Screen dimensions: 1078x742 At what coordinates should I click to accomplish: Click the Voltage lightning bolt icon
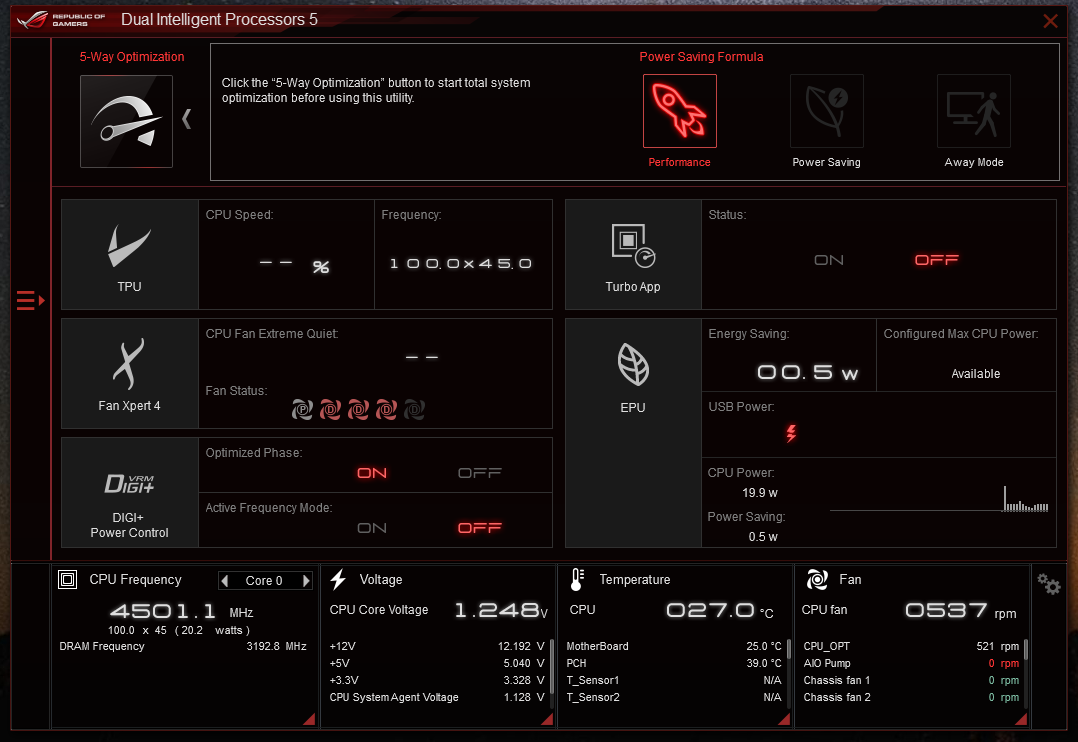click(338, 580)
